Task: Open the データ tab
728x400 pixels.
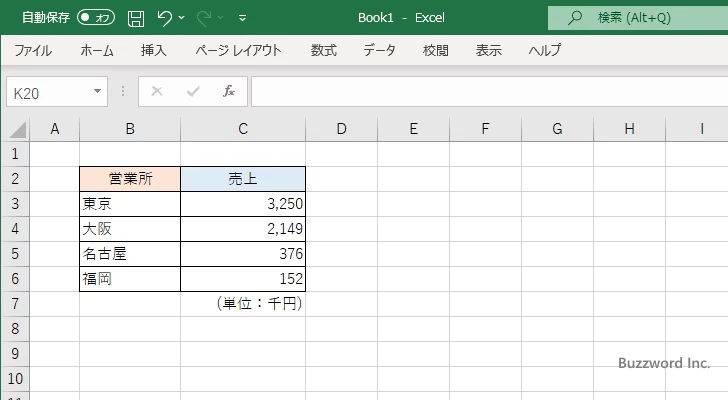Action: click(379, 50)
